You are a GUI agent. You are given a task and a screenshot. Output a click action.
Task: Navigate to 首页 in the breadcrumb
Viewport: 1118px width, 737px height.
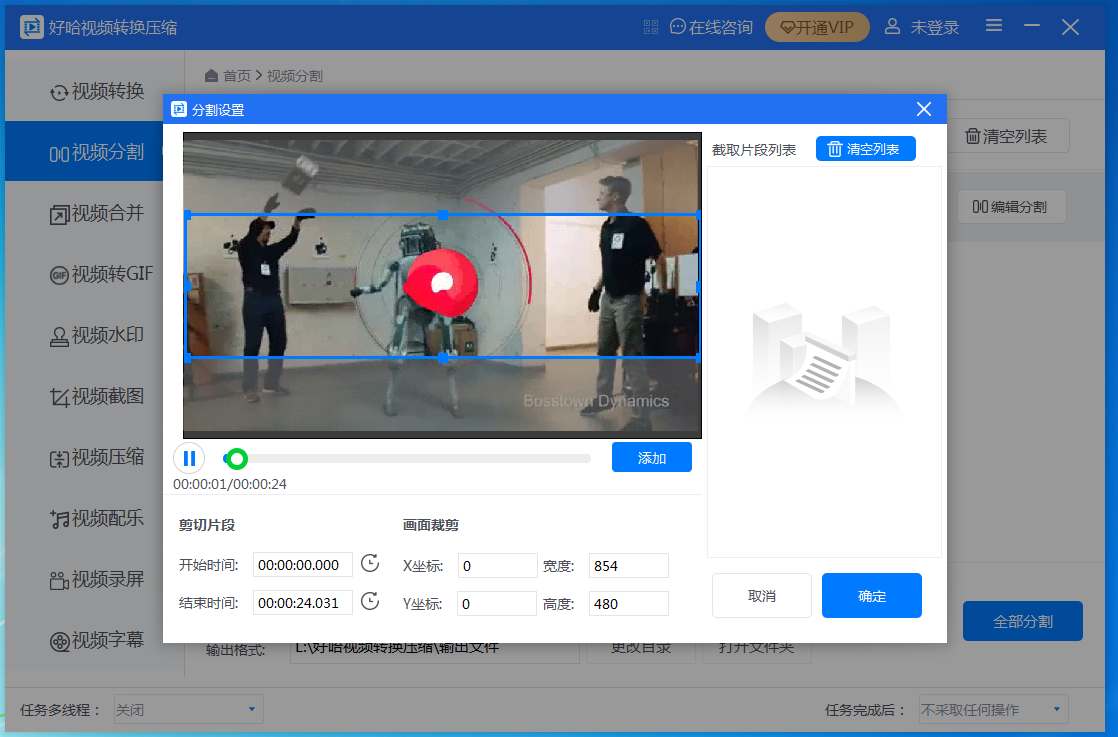click(237, 75)
